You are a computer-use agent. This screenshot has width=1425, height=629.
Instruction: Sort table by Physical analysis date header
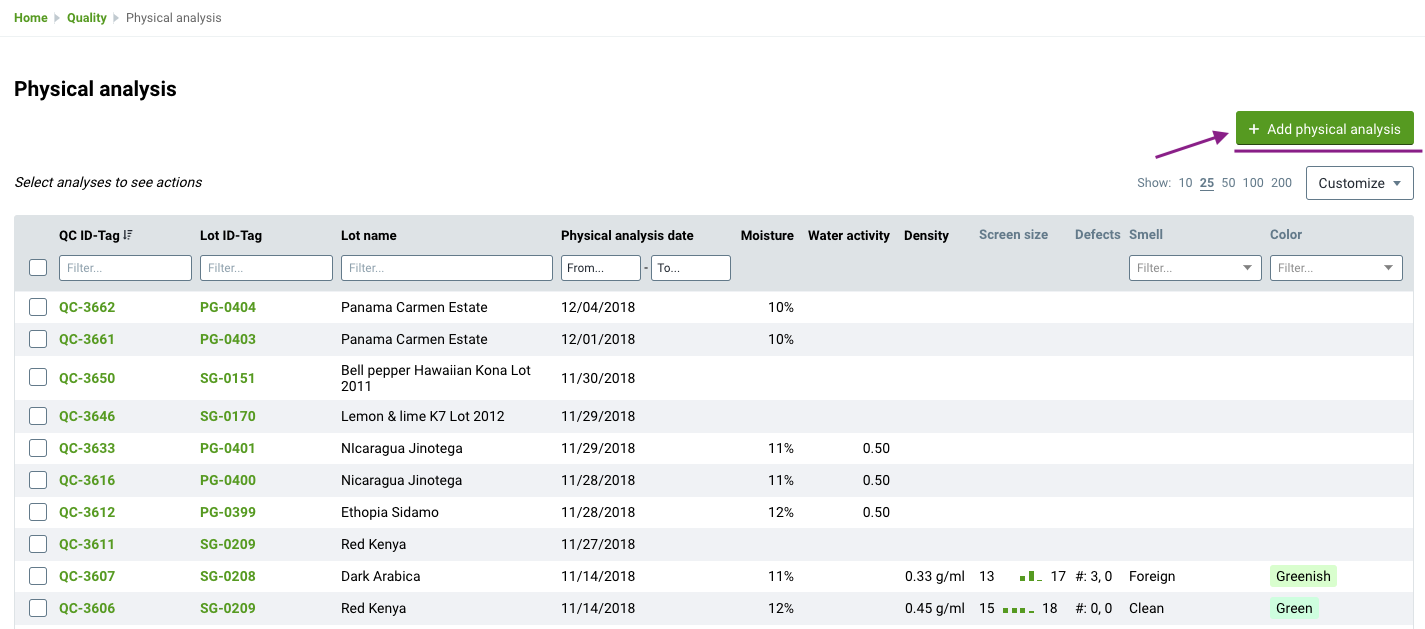tap(627, 236)
